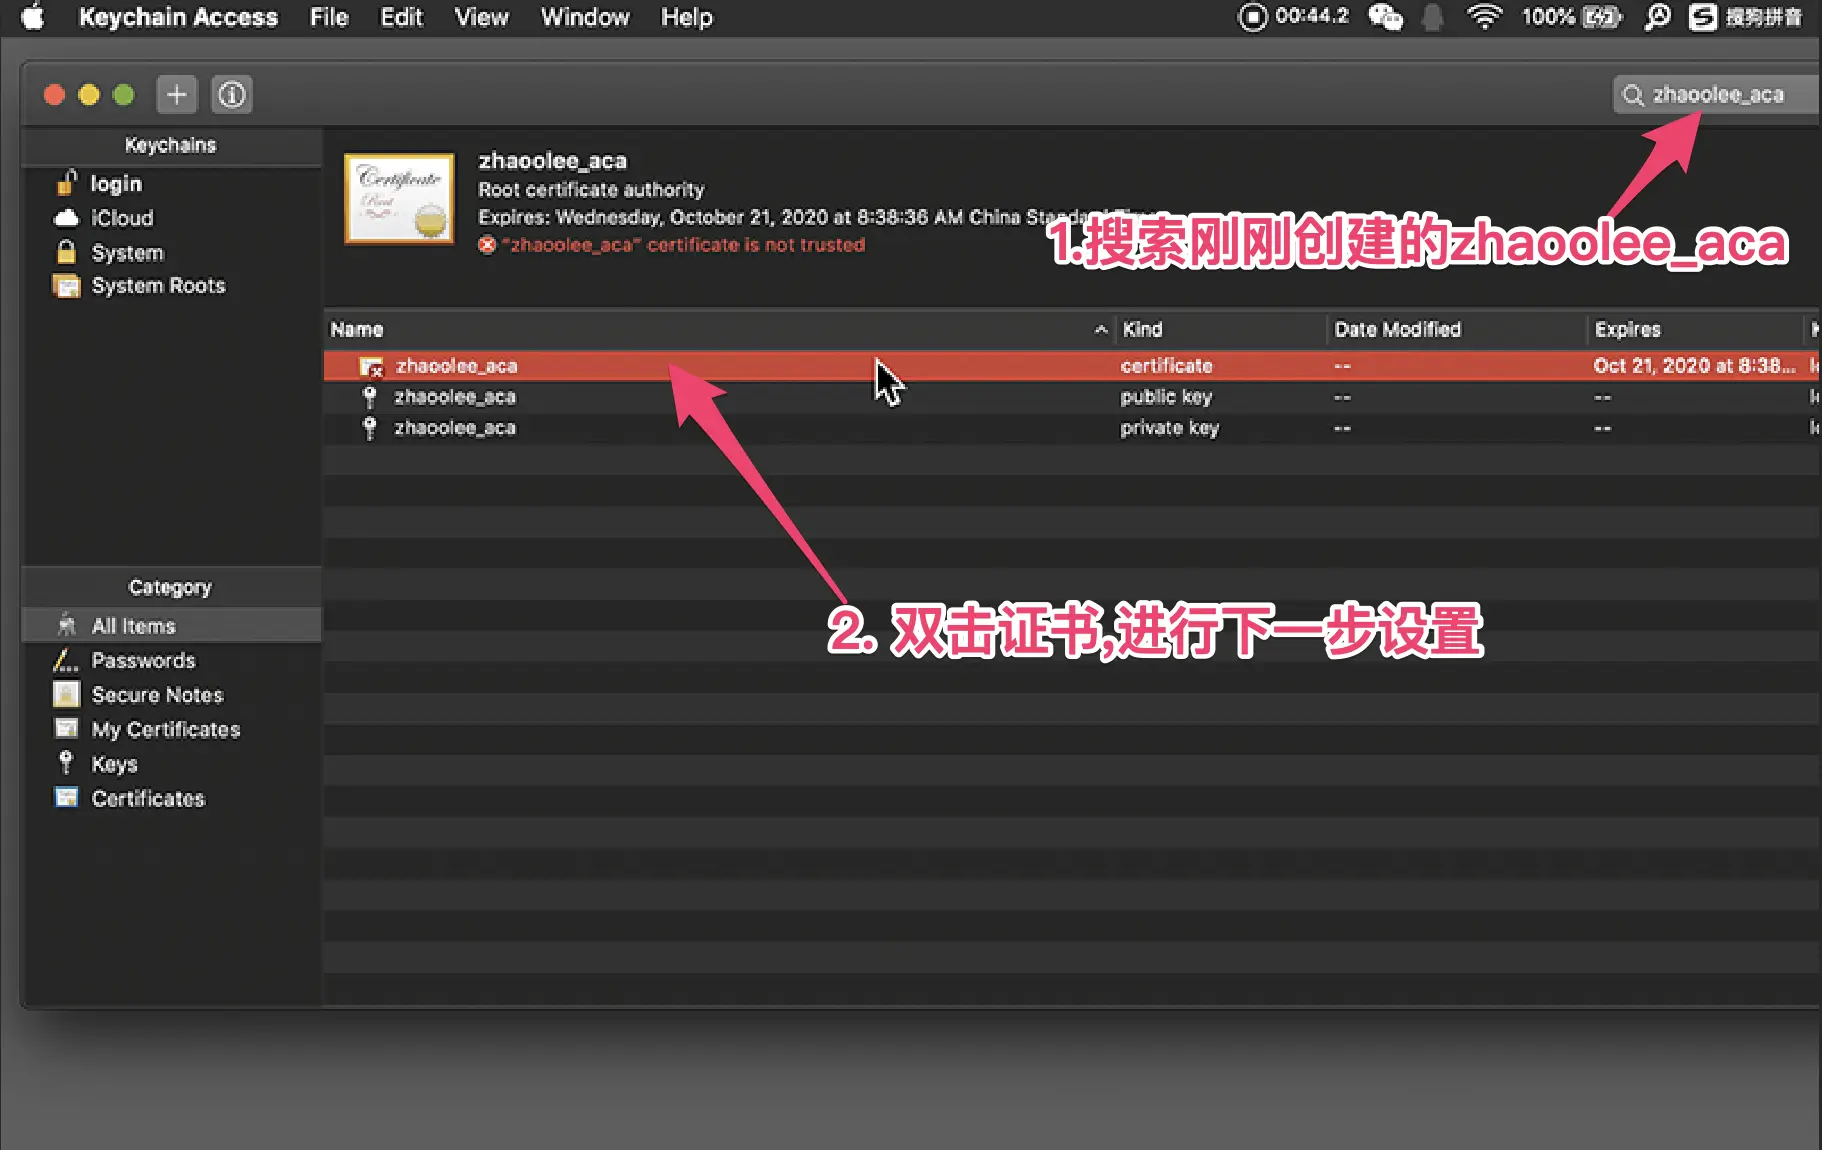Viewport: 1822px width, 1150px height.
Task: Click the battery 100% indicator in menu bar
Action: [1571, 17]
